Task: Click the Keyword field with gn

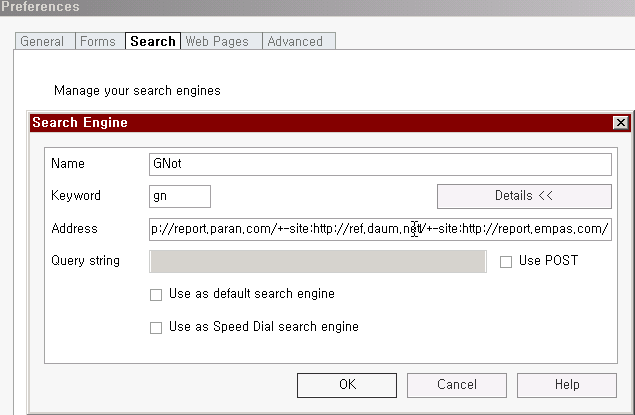Action: click(x=180, y=196)
